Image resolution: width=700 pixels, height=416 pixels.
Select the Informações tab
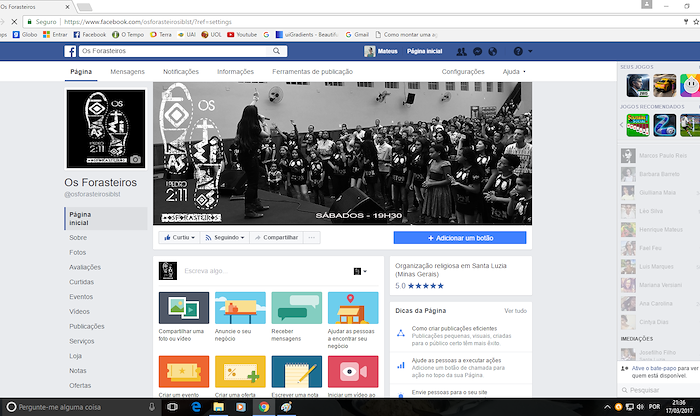click(235, 71)
